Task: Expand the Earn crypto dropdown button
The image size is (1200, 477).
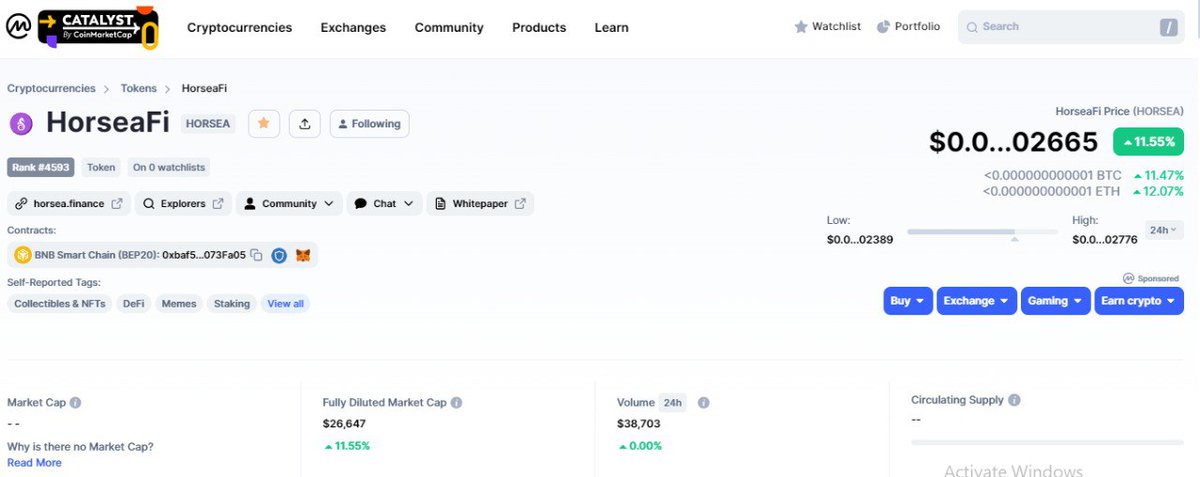Action: (1139, 301)
